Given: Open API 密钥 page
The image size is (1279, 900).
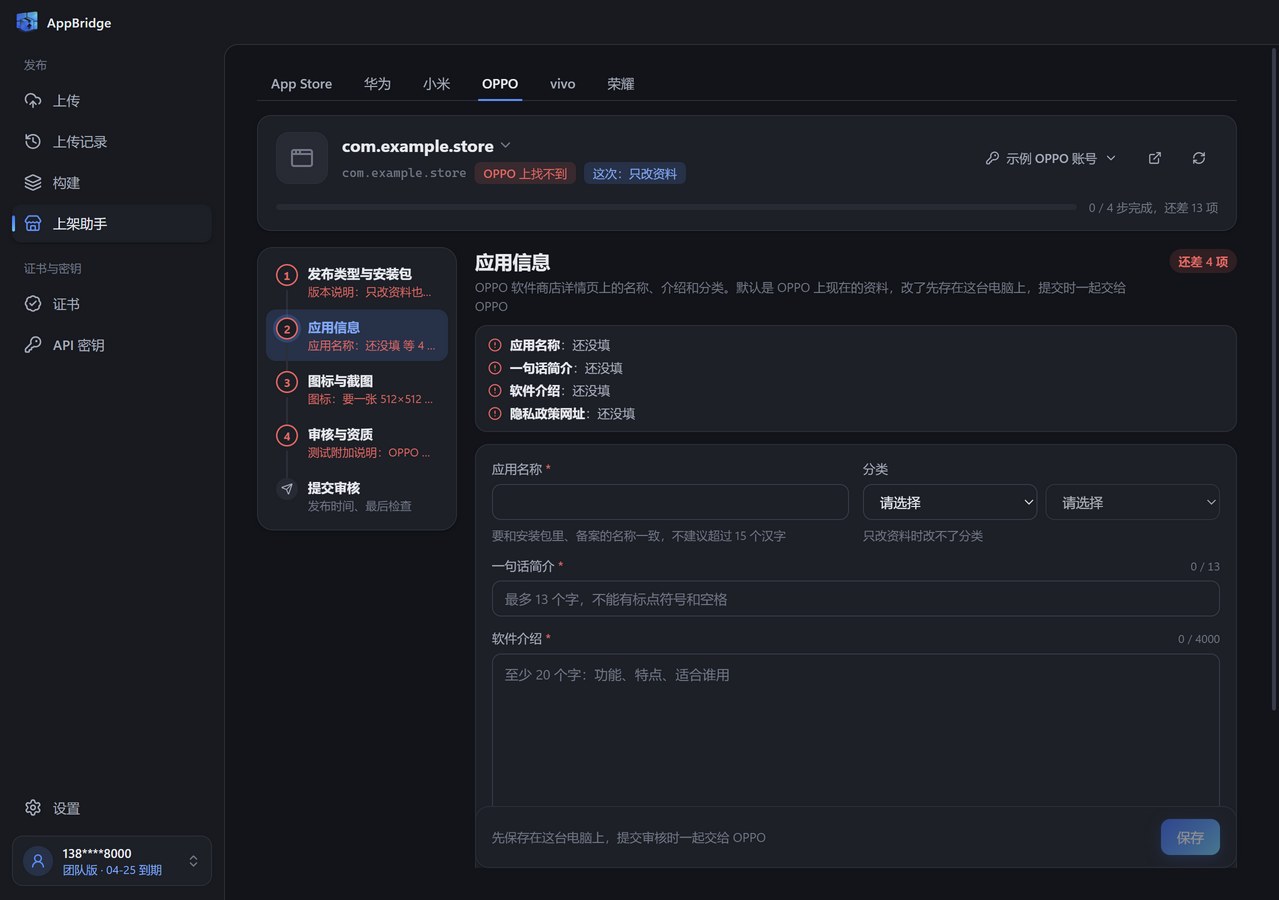Looking at the screenshot, I should pyautogui.click(x=112, y=345).
